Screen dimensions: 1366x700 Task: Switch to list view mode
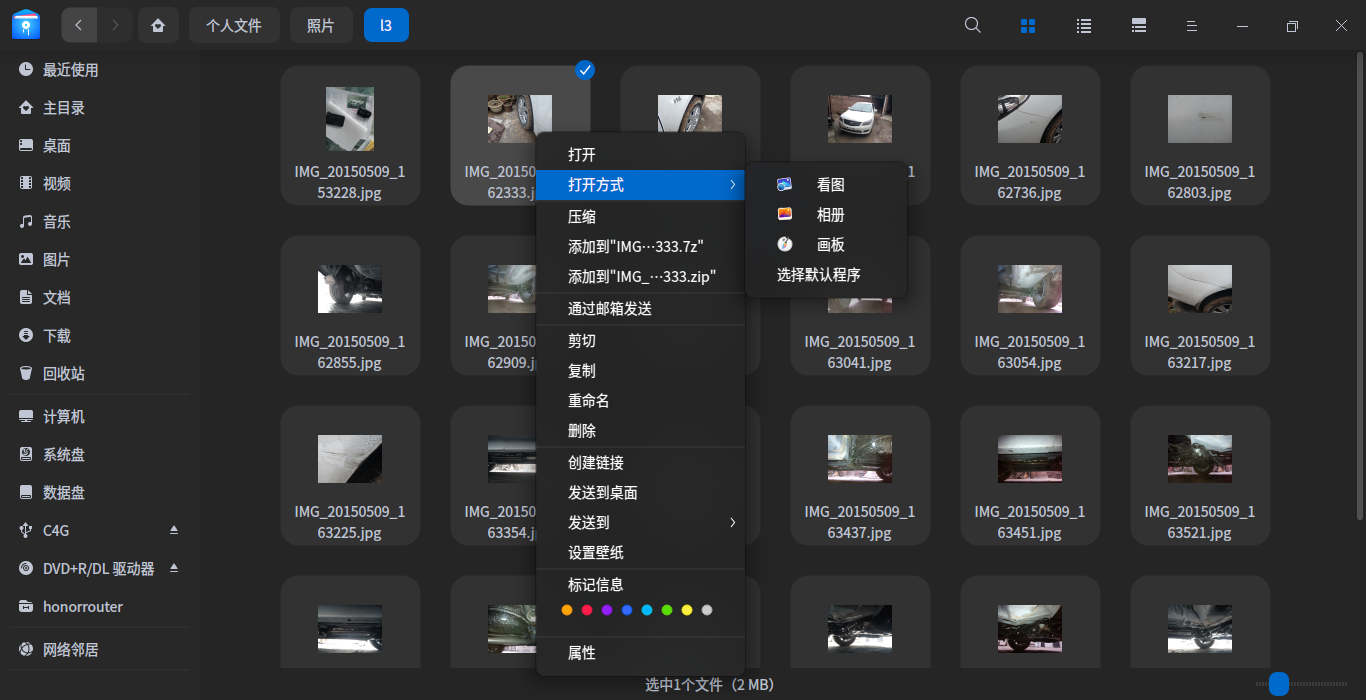pyautogui.click(x=1083, y=25)
